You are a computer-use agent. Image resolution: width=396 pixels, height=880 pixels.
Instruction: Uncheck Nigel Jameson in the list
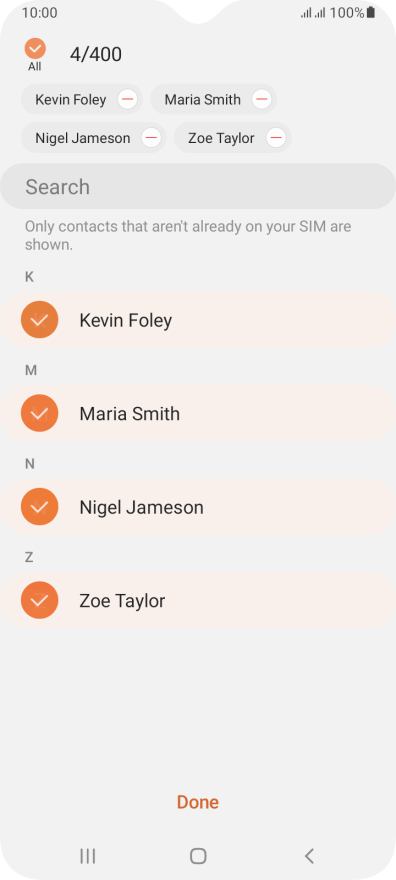[39, 507]
